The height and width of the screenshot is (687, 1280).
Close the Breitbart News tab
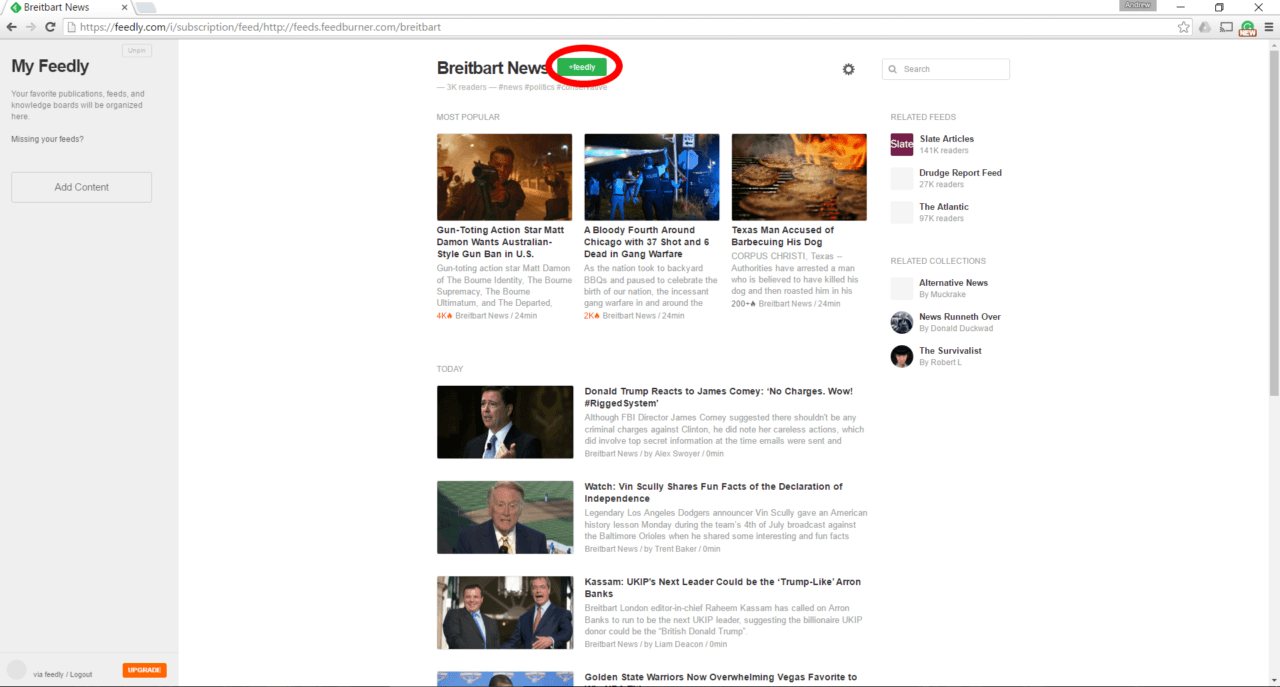(x=124, y=7)
